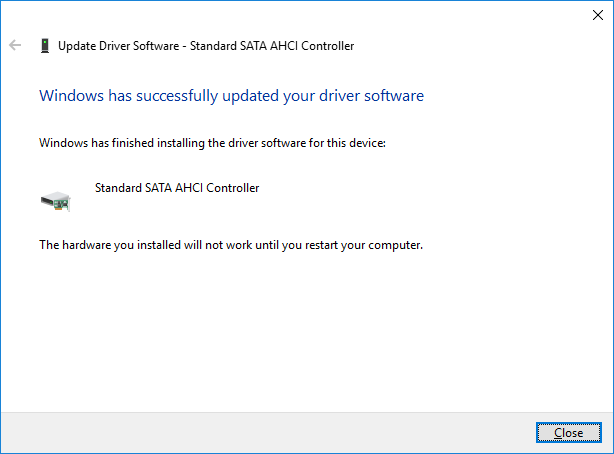Click the restart-your-computer warning message
The width and height of the screenshot is (614, 454).
coord(231,244)
